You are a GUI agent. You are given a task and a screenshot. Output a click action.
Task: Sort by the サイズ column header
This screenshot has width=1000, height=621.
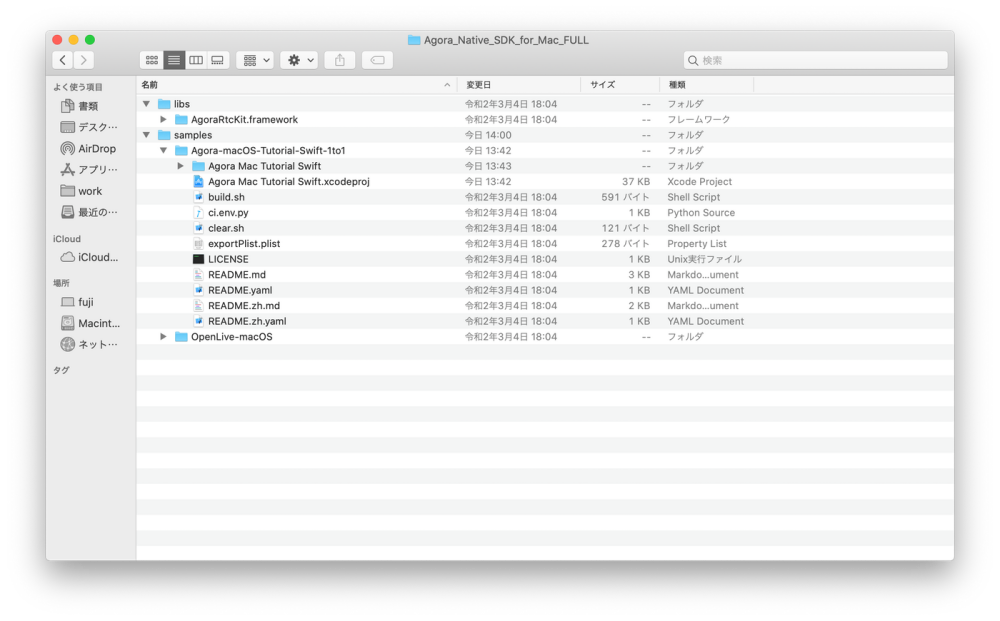pos(620,85)
